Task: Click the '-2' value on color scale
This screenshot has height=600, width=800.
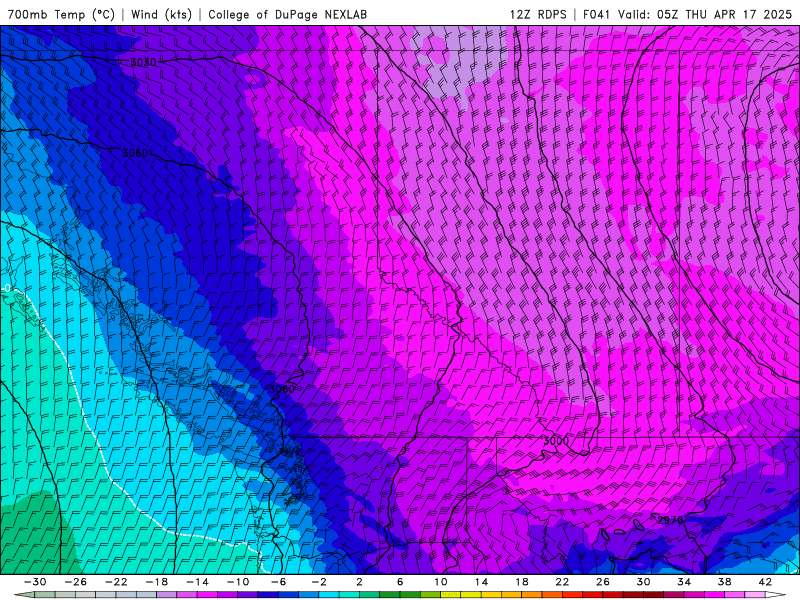Action: [x=319, y=582]
